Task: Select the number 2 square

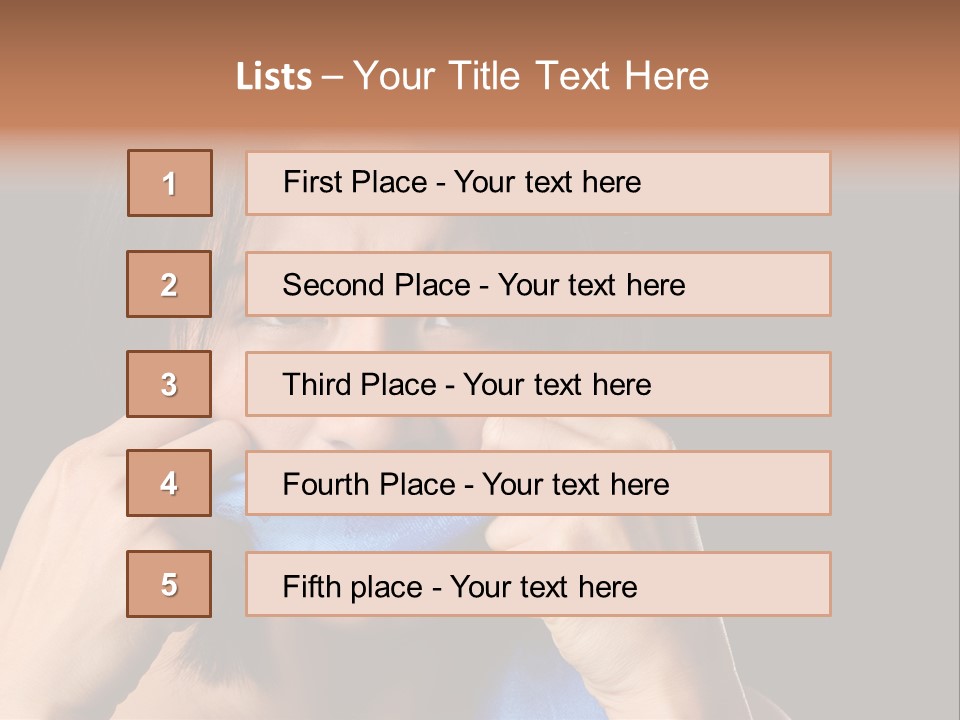Action: 169,284
